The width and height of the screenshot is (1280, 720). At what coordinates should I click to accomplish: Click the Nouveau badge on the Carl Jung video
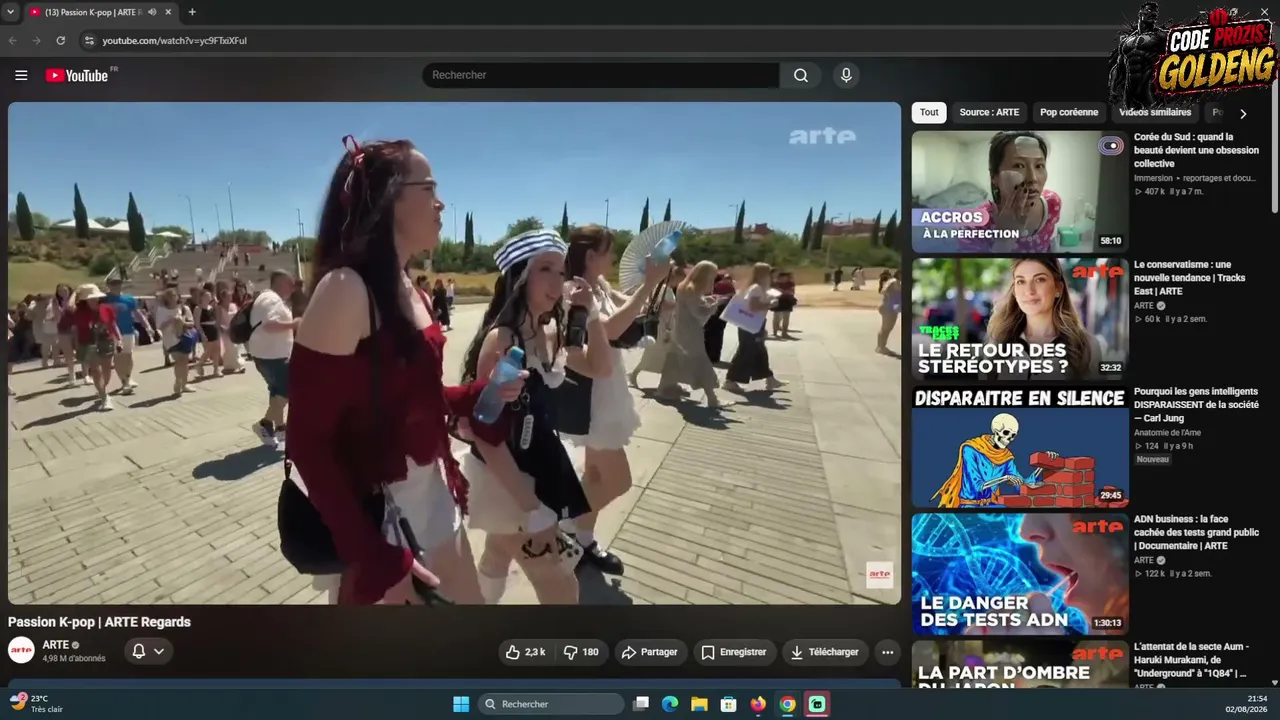tap(1153, 459)
